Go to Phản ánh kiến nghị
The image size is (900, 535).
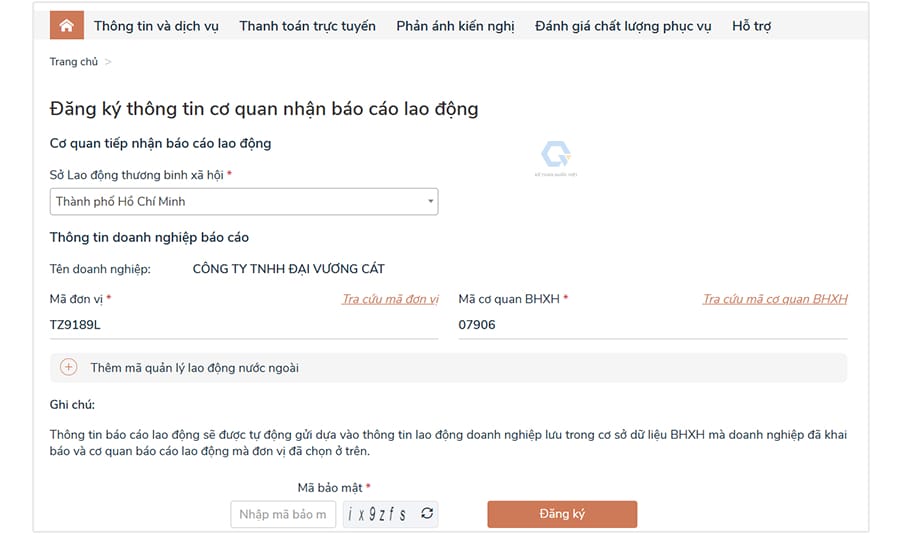(455, 26)
